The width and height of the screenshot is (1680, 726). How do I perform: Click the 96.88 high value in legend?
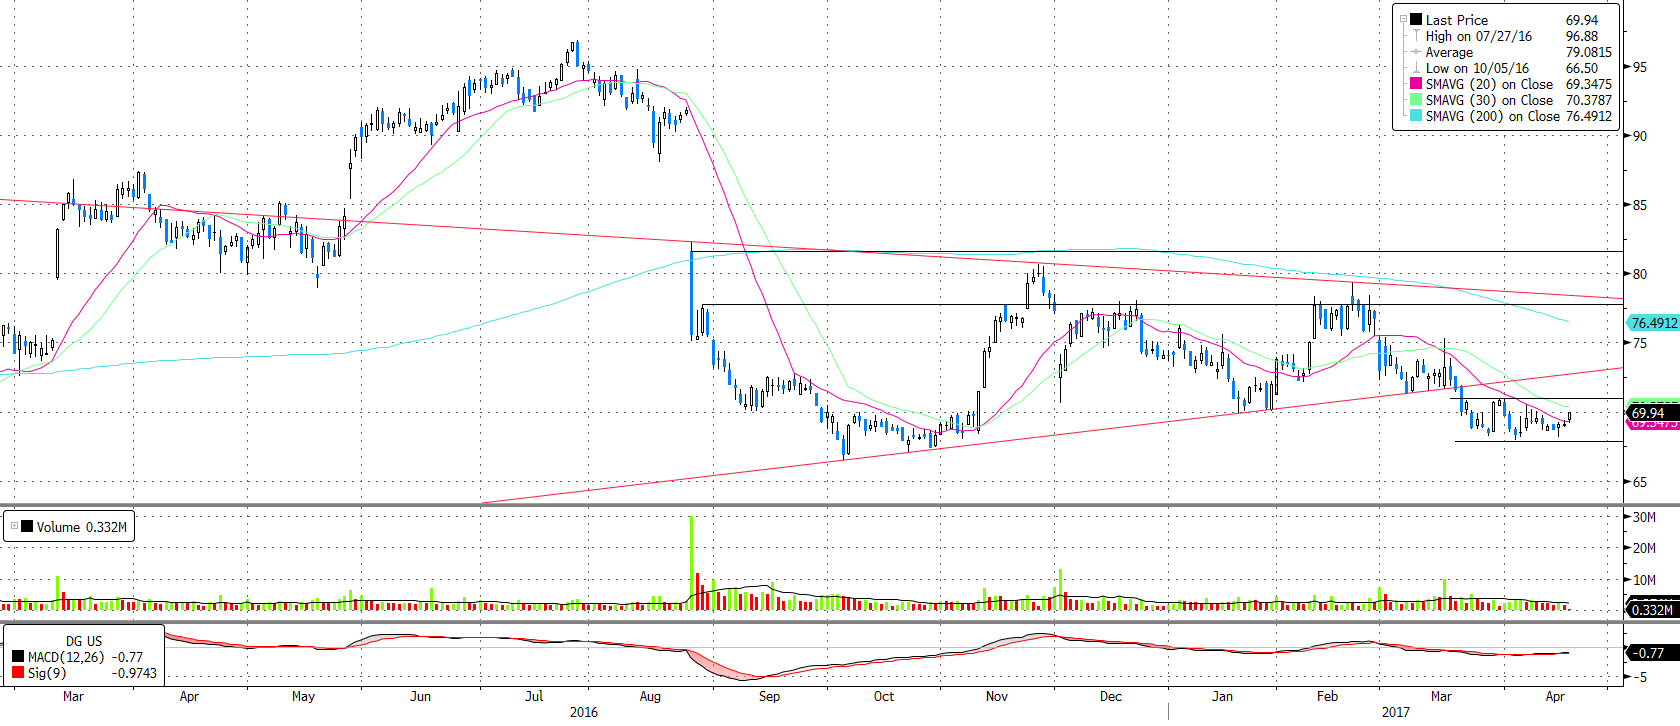(x=1582, y=36)
